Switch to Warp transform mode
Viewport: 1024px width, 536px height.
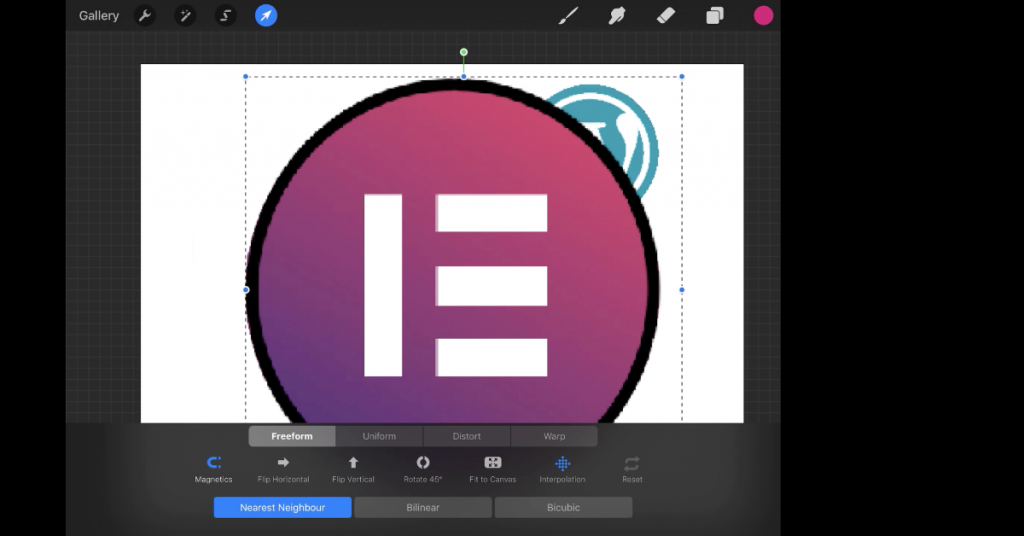(x=554, y=436)
